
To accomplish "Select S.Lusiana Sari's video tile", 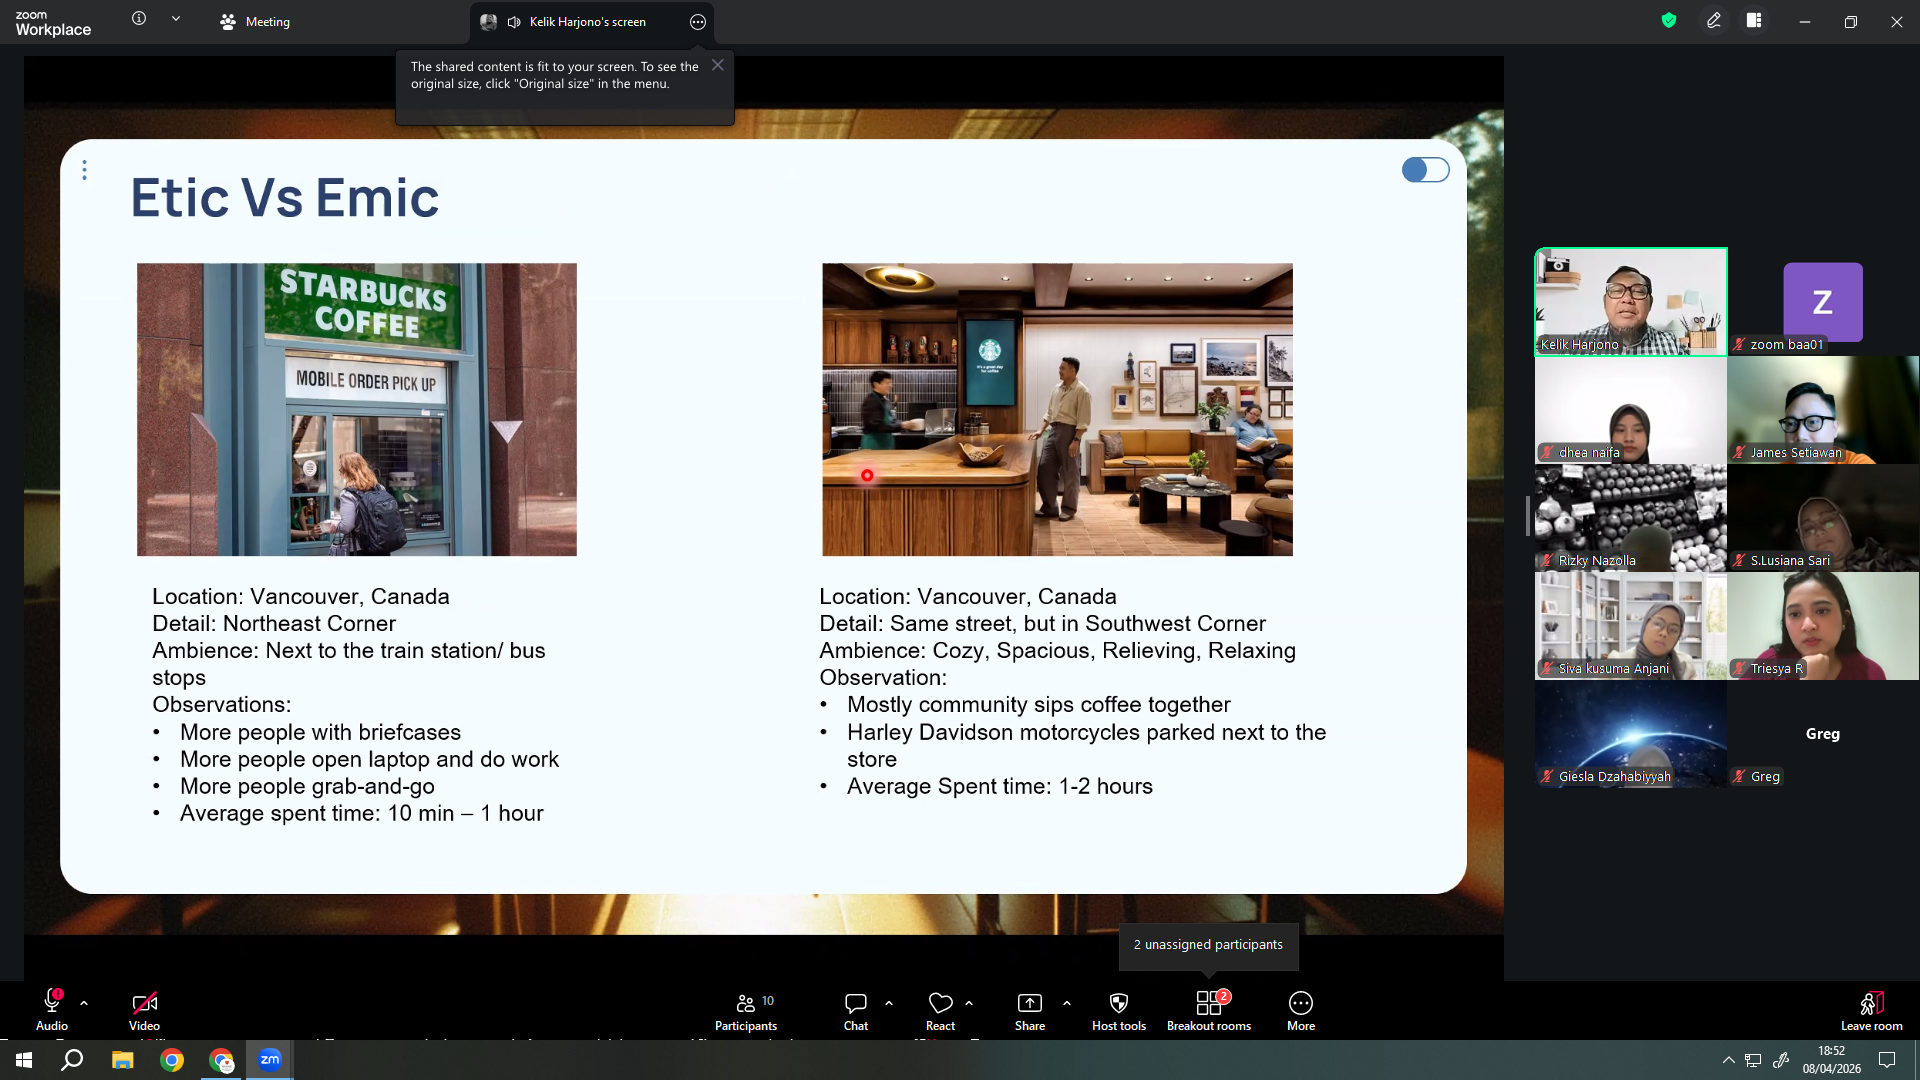I will point(1823,518).
